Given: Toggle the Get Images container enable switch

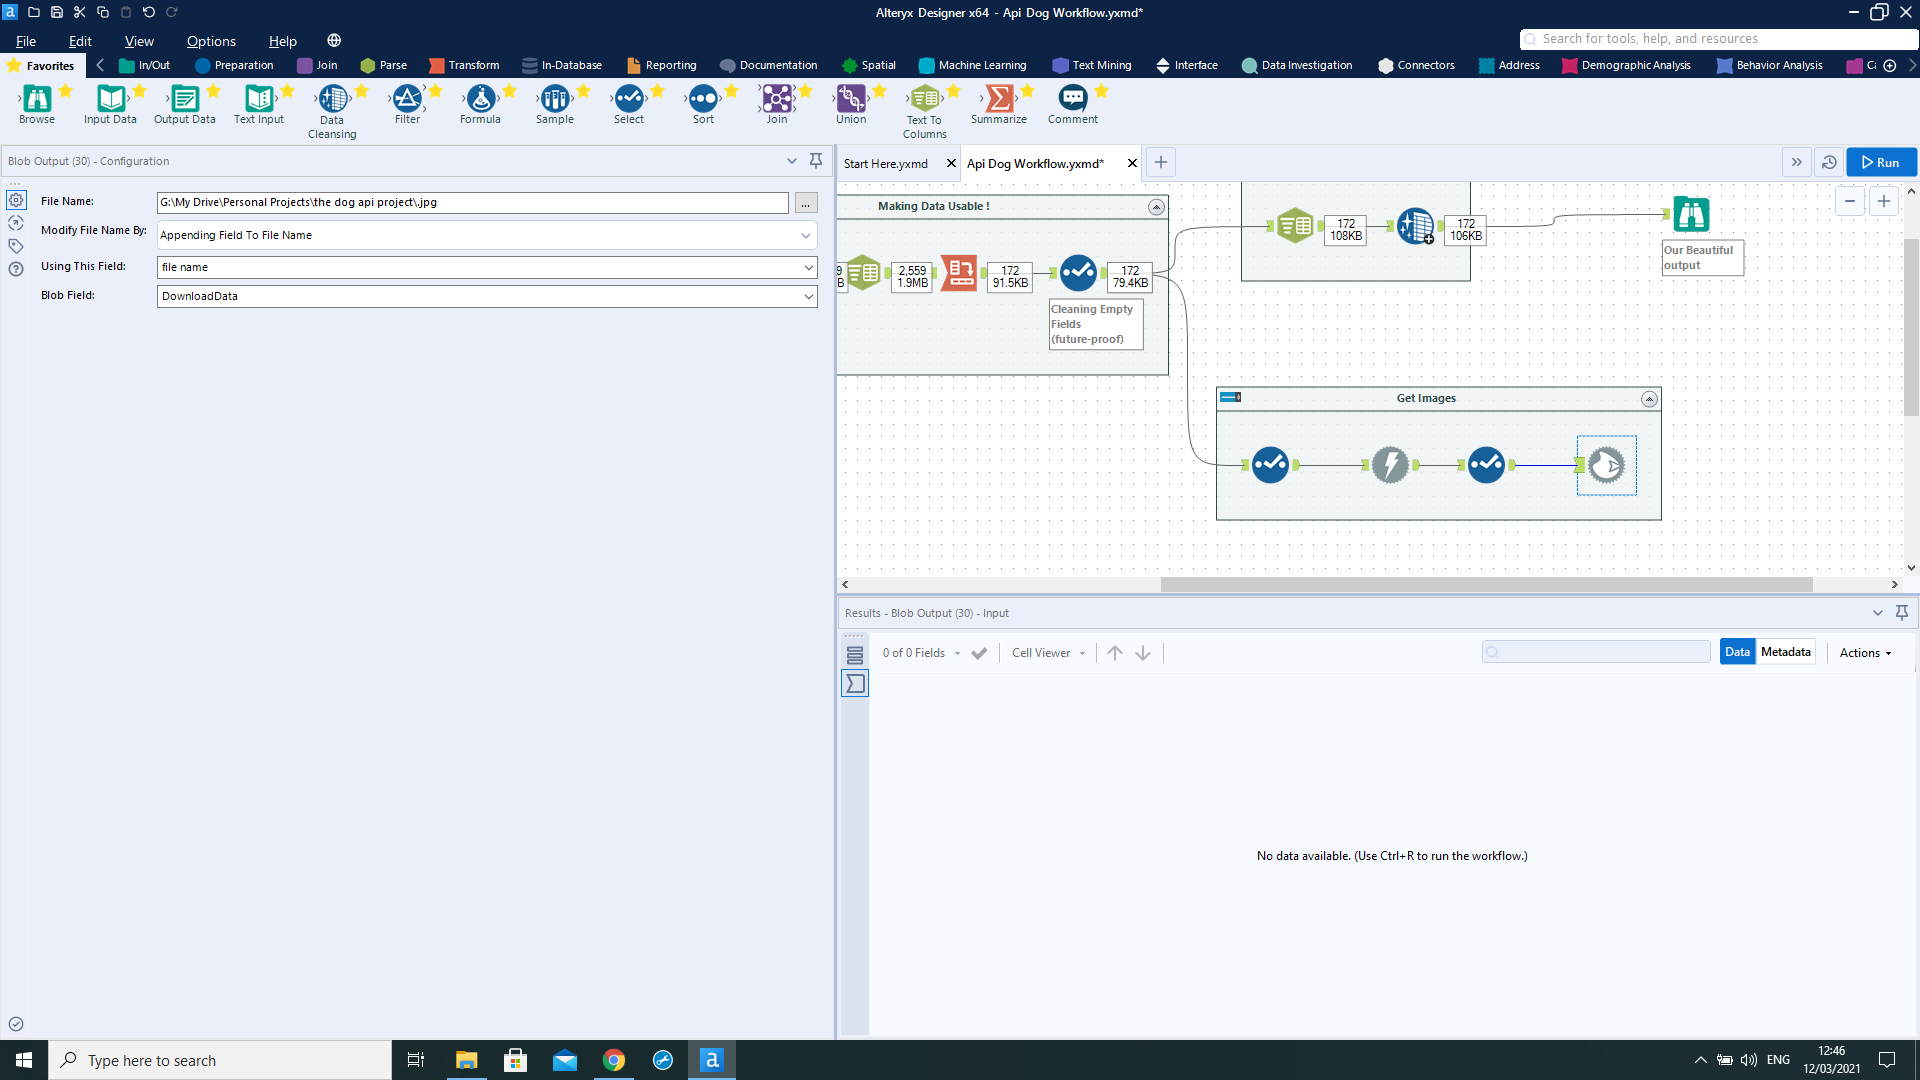Looking at the screenshot, I should (x=1231, y=398).
